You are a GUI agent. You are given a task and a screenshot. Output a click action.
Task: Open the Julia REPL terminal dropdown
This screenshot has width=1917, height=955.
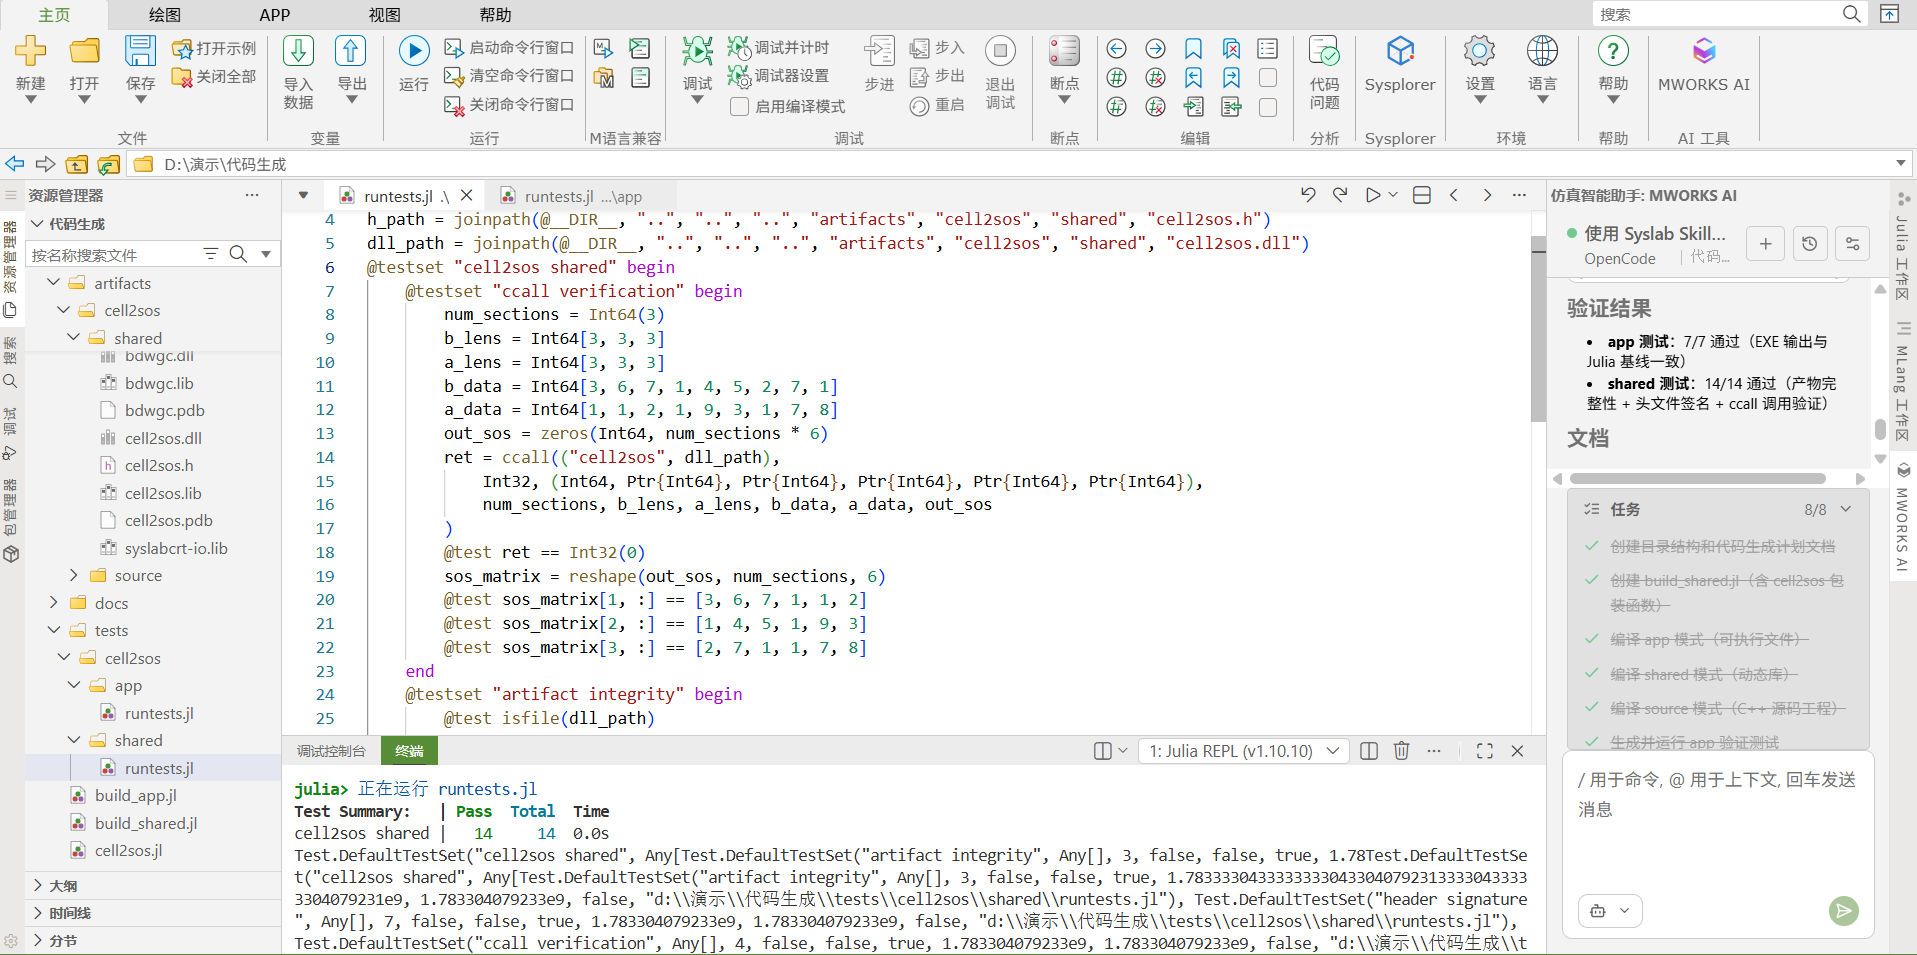[1244, 751]
